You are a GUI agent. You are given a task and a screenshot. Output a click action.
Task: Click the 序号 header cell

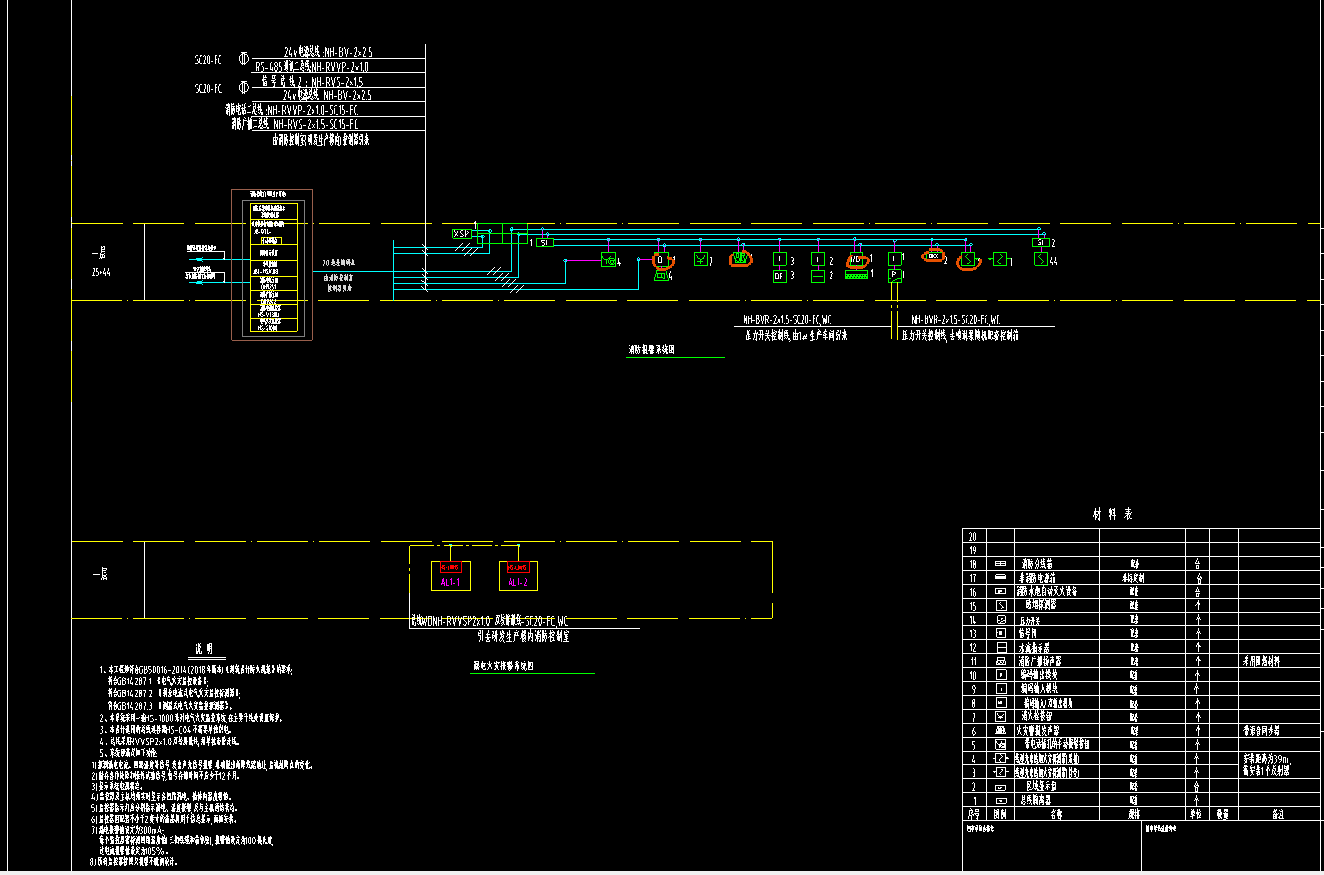click(x=974, y=814)
